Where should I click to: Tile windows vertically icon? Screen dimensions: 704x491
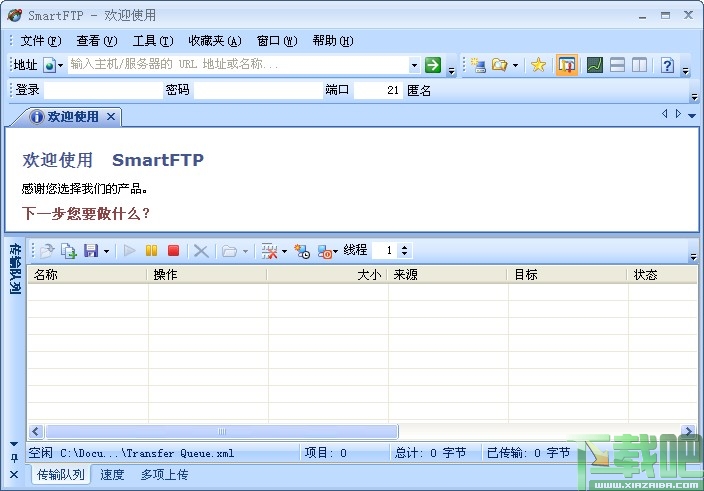tap(639, 66)
